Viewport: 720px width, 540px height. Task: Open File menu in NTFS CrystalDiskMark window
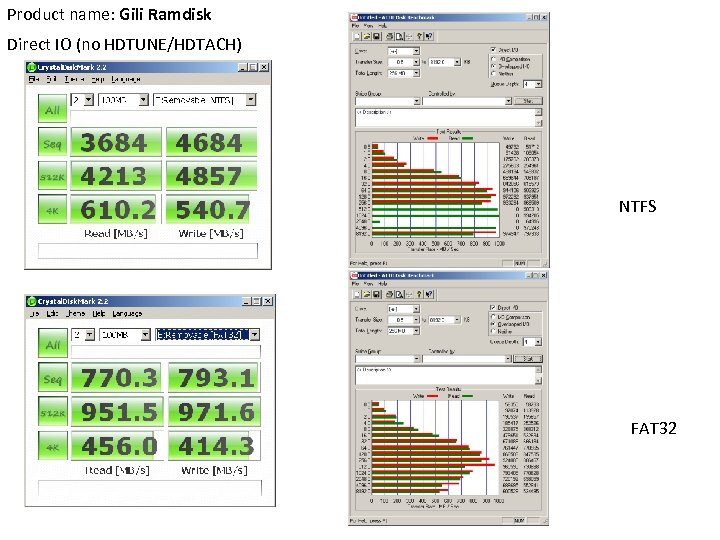tap(34, 79)
